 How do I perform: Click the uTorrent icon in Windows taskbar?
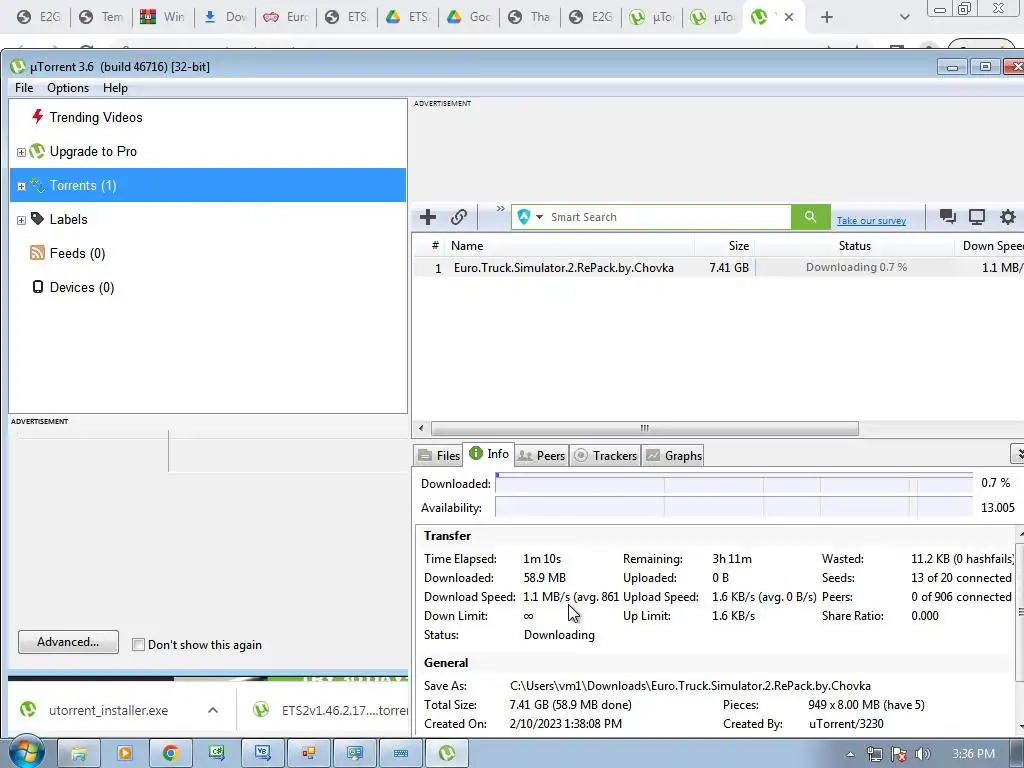pyautogui.click(x=447, y=753)
